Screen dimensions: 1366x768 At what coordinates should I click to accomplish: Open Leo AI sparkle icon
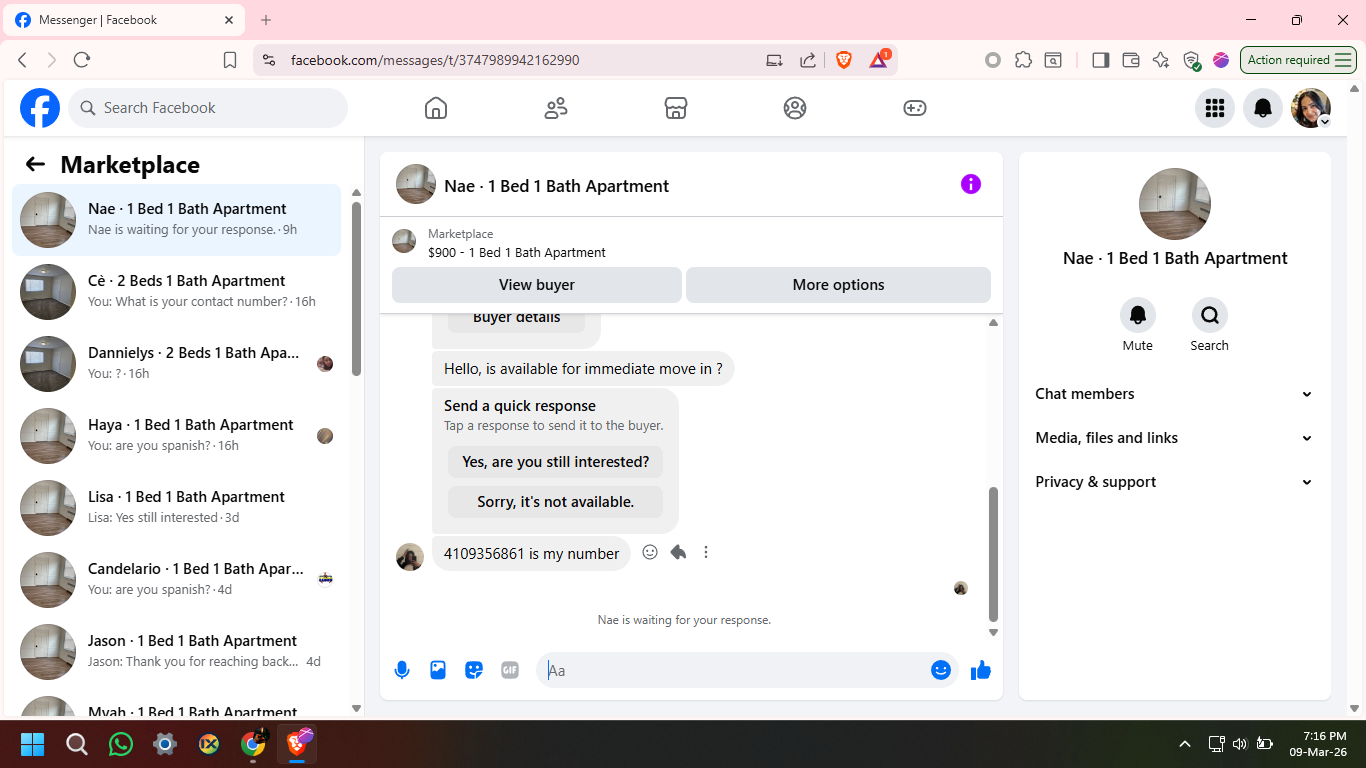(1161, 60)
